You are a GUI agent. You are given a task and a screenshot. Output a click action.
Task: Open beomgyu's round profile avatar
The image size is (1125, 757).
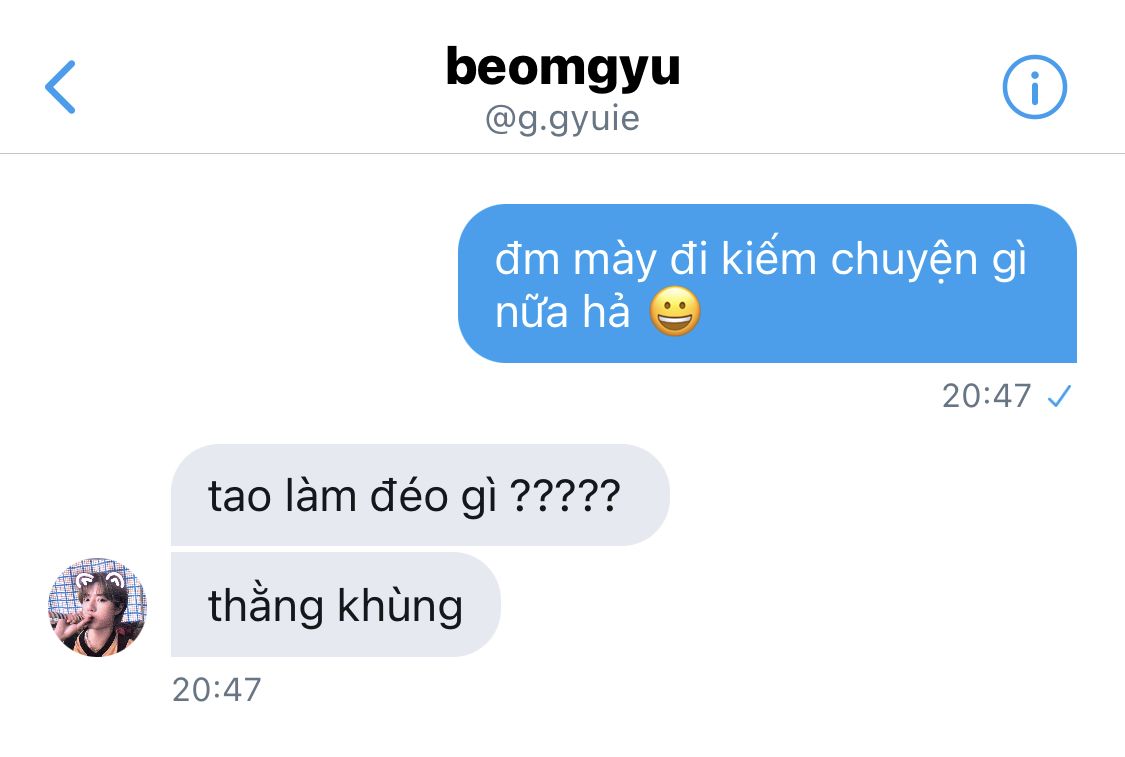pyautogui.click(x=98, y=607)
